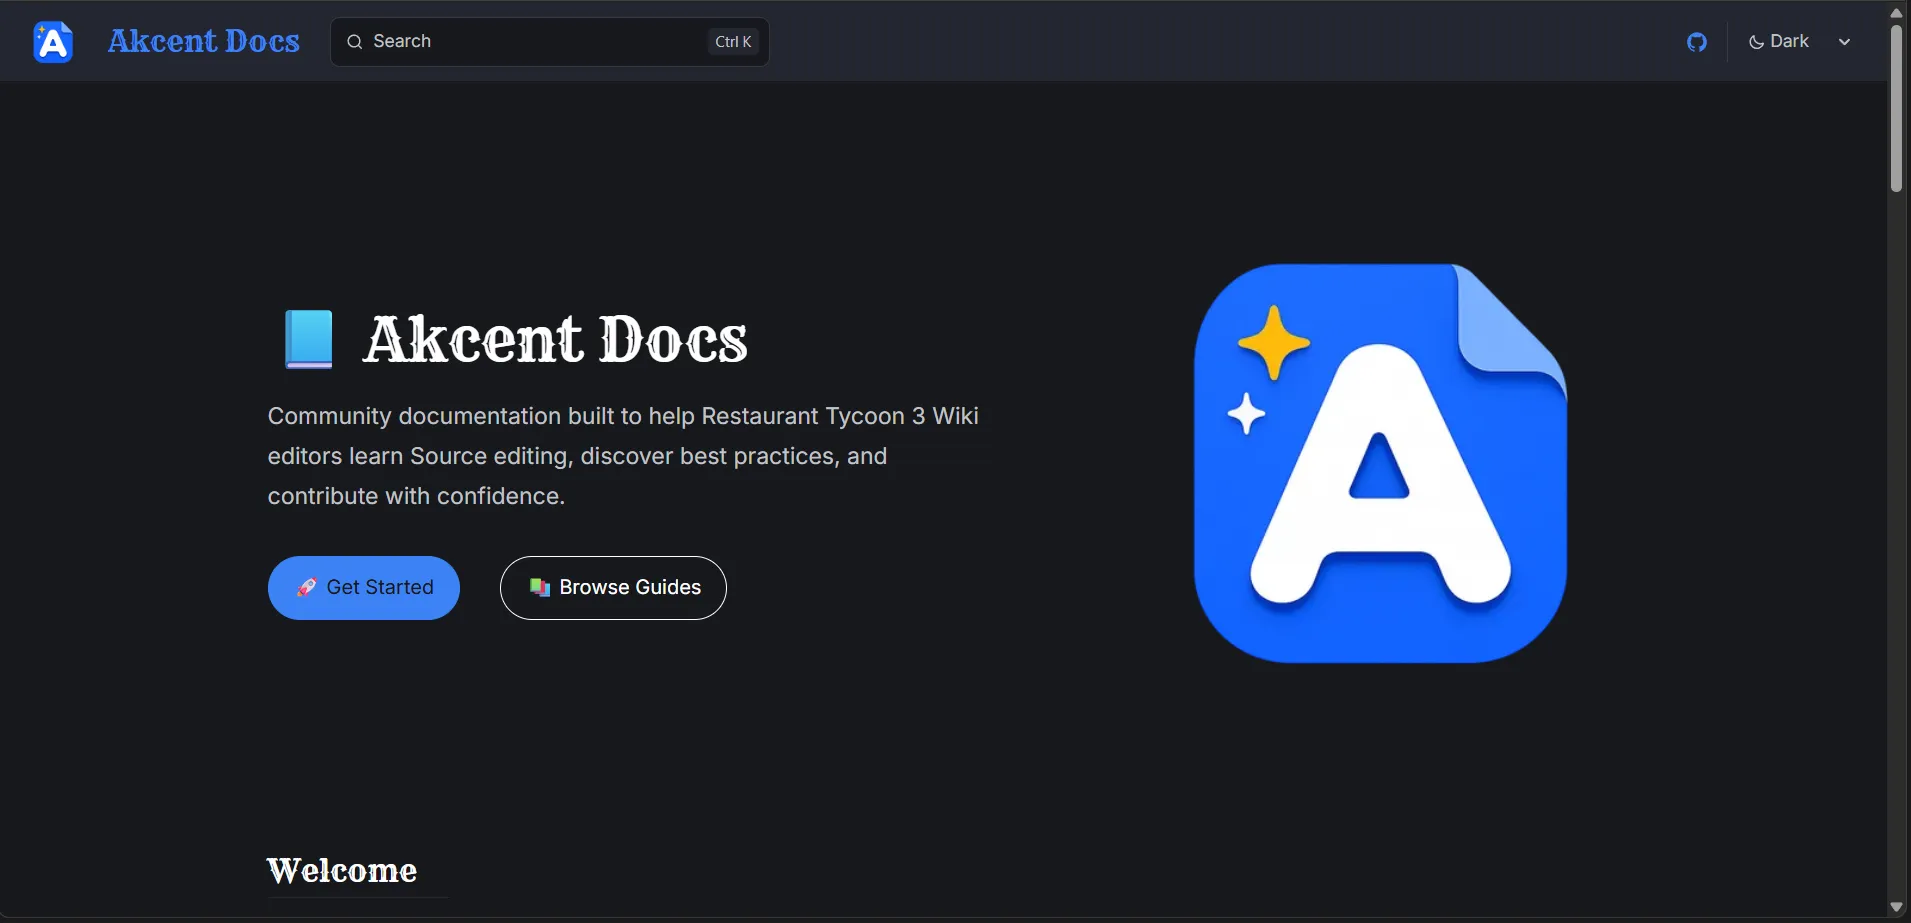Viewport: 1911px width, 923px height.
Task: Open the GitHub repository icon link
Action: click(1697, 42)
